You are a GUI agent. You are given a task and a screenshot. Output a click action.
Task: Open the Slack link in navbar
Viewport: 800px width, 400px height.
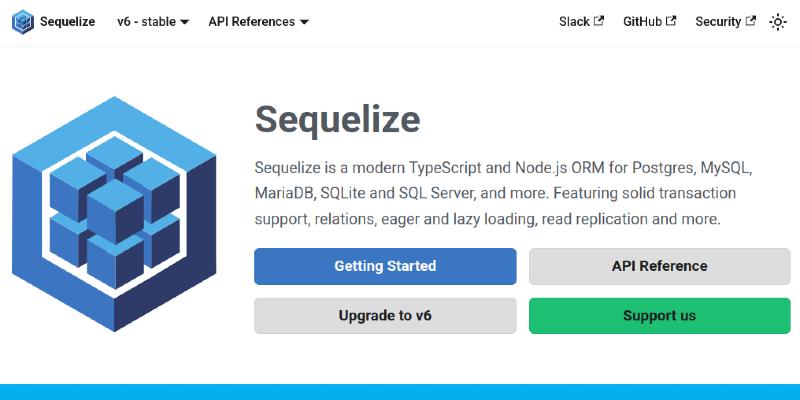[x=574, y=22]
